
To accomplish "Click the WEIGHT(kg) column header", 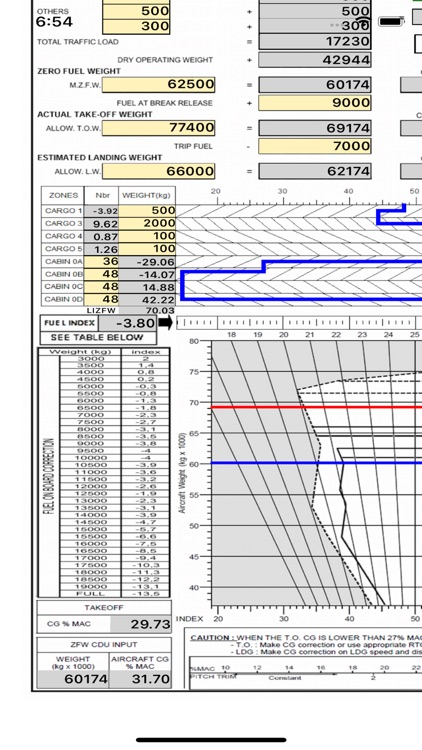I will tap(147, 195).
